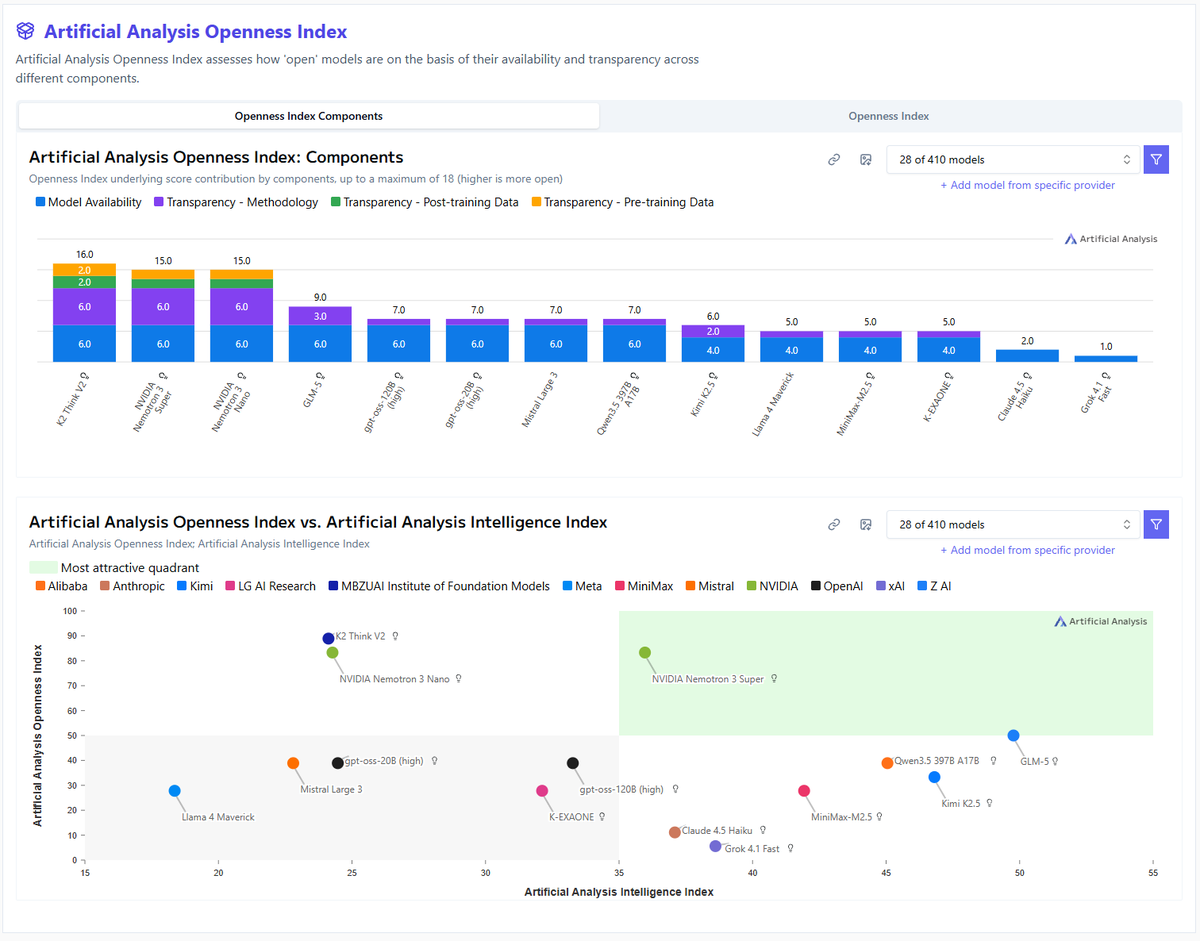Click NVIDIA green legend color swatch

(x=751, y=586)
